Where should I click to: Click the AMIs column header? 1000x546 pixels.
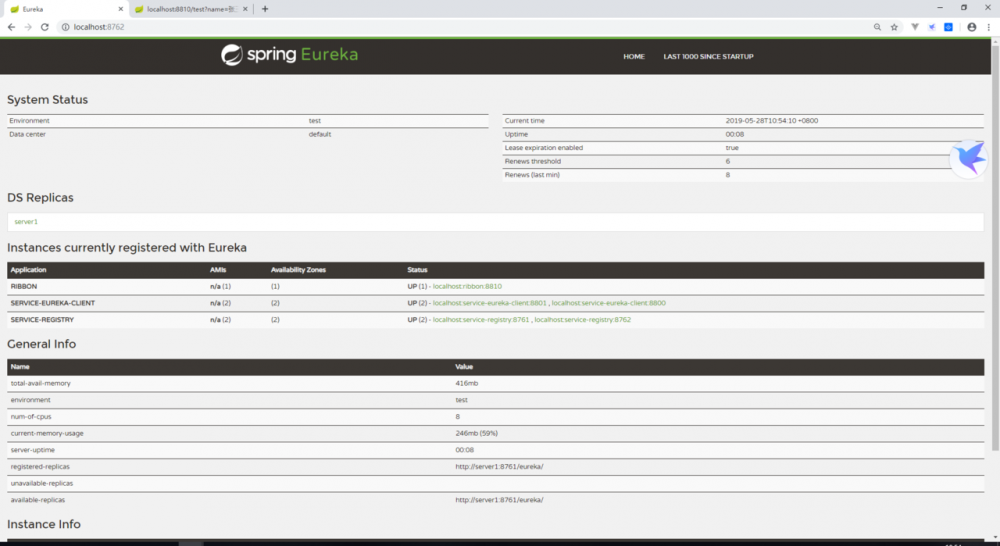217,270
